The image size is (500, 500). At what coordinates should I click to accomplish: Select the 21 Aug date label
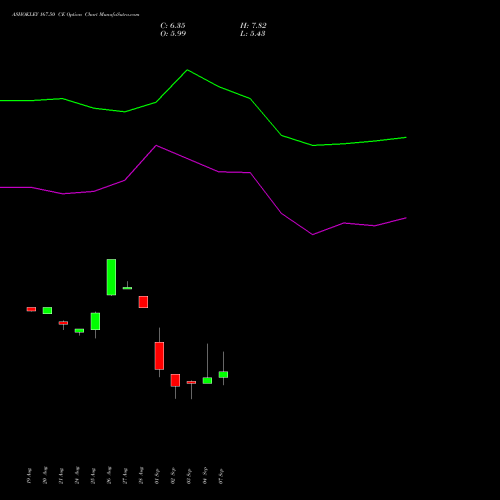61,476
